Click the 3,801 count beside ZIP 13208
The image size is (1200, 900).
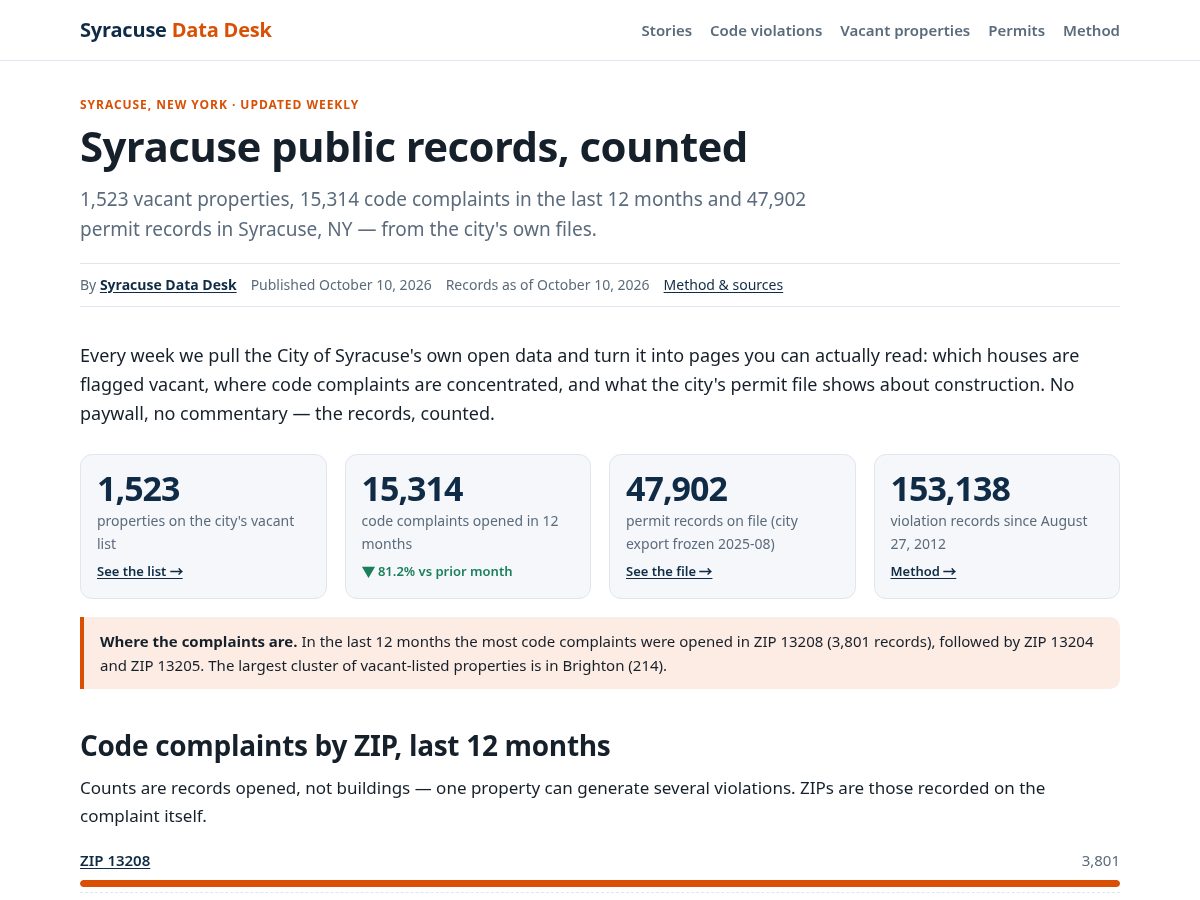pos(1100,861)
